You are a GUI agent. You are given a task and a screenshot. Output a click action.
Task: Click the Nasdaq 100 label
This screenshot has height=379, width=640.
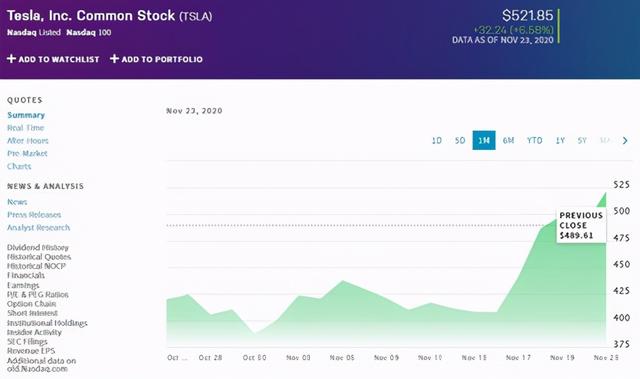coord(89,32)
